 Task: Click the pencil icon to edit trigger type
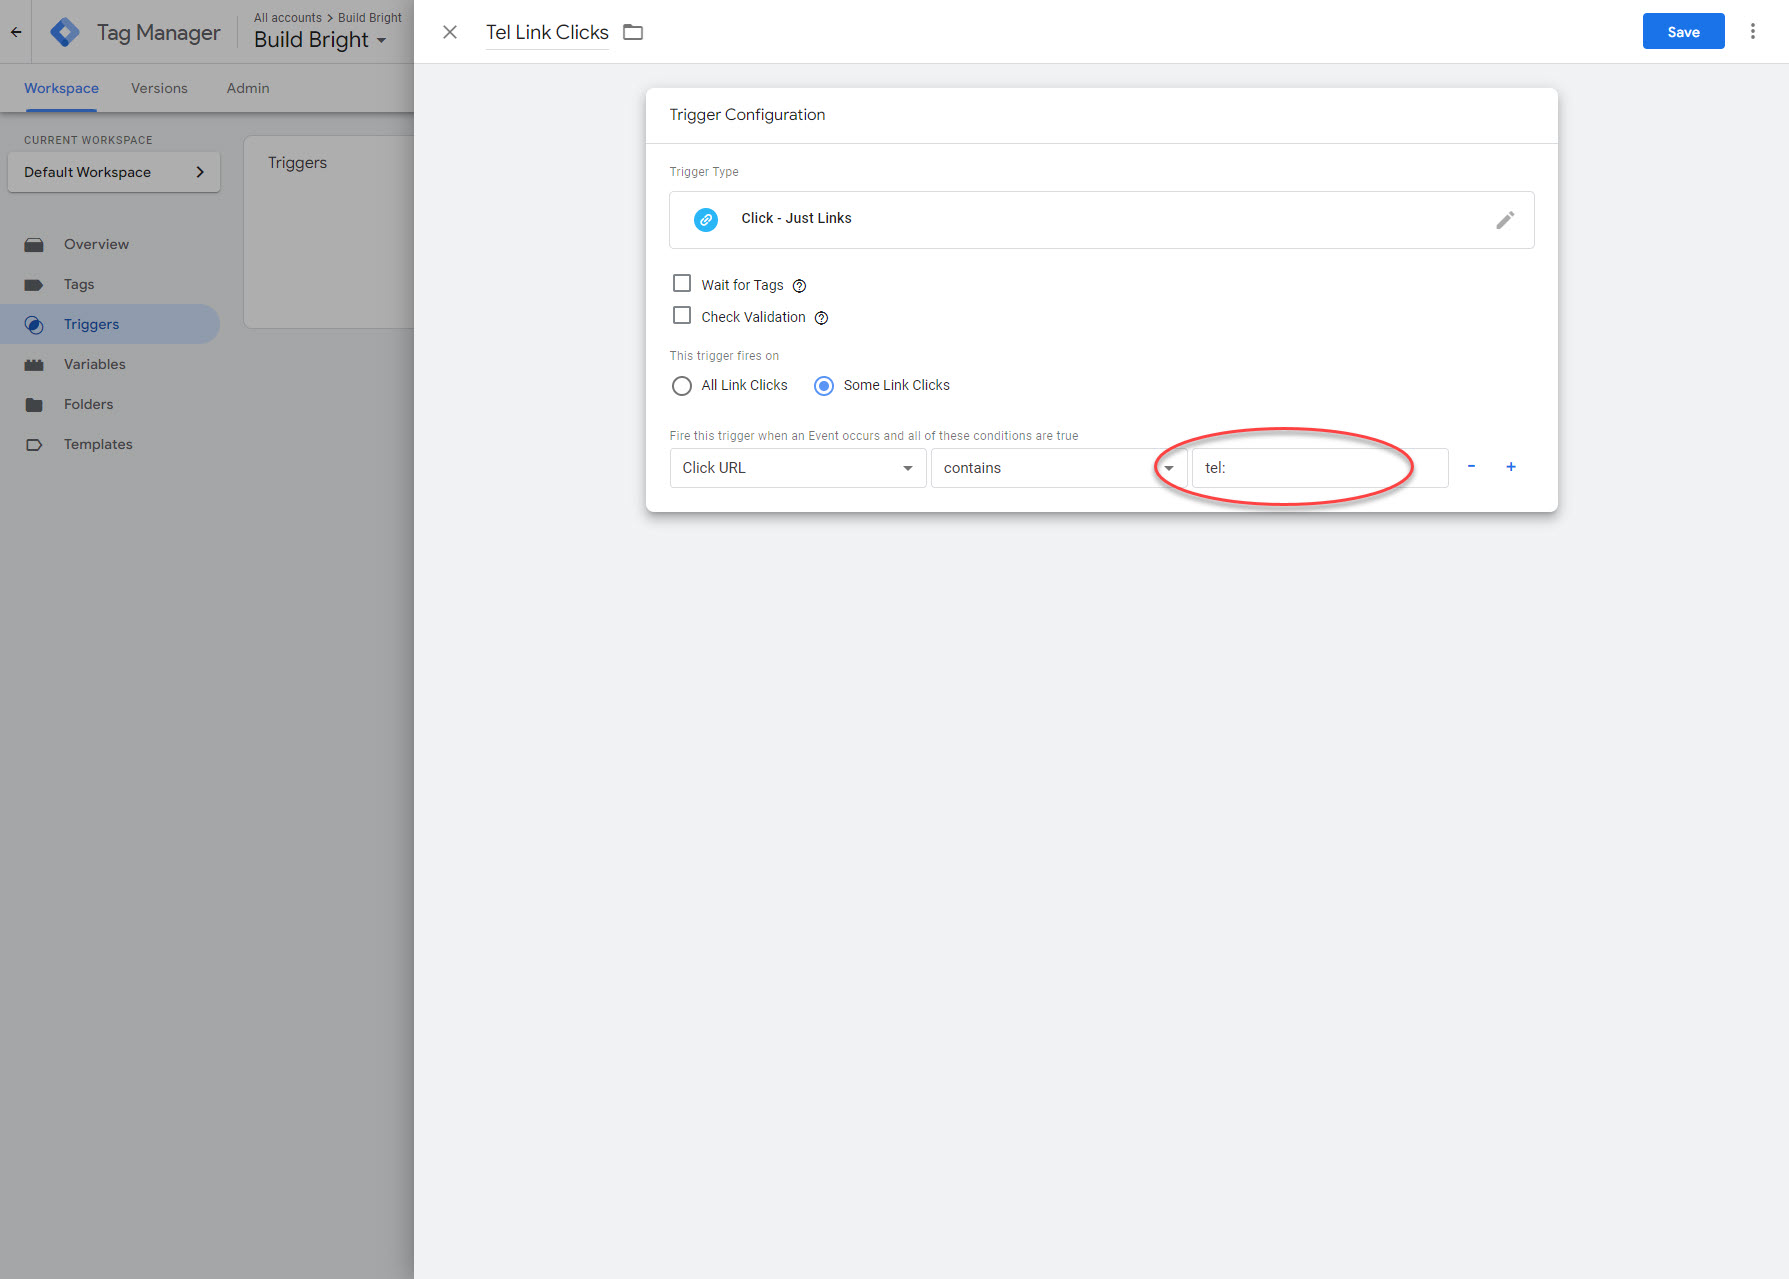(x=1504, y=220)
